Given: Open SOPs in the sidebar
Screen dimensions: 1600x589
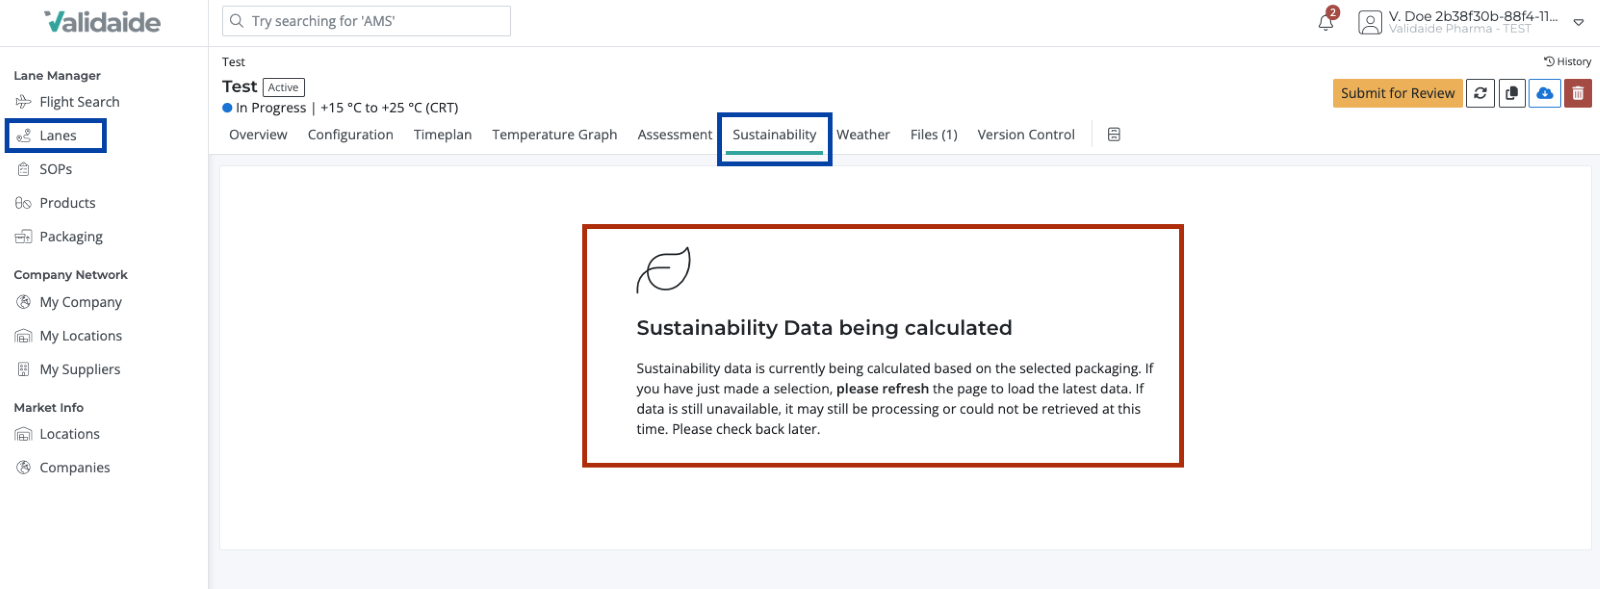Looking at the screenshot, I should click(x=44, y=169).
